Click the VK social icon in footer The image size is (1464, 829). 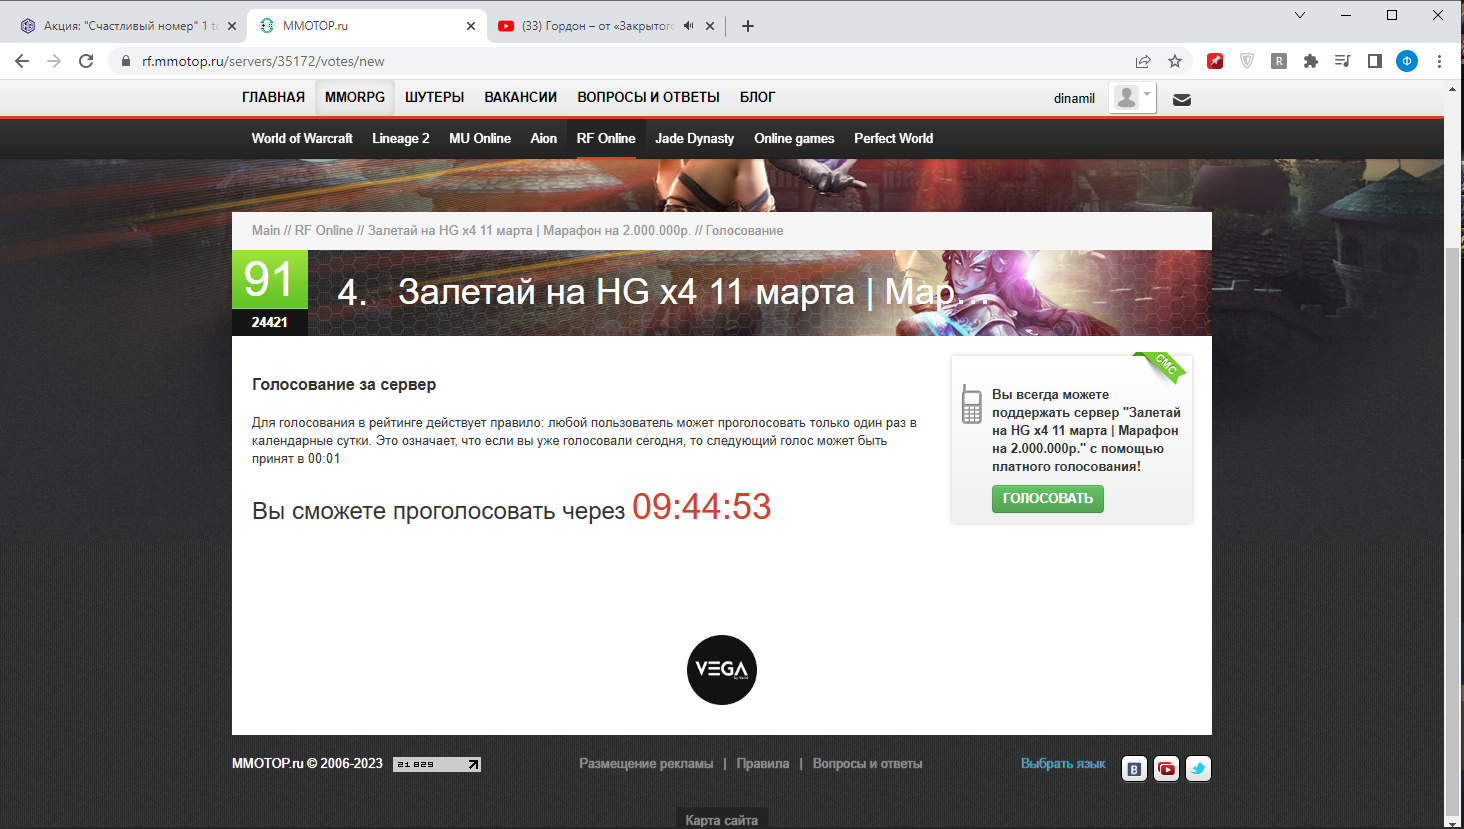[x=1134, y=768]
